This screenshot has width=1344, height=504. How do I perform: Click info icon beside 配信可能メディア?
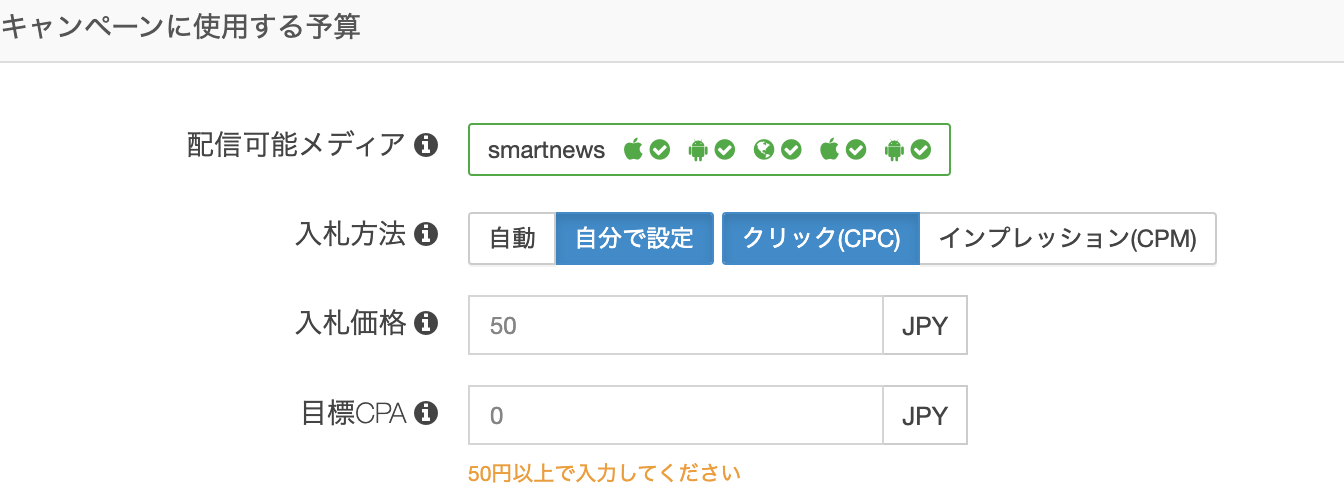426,146
